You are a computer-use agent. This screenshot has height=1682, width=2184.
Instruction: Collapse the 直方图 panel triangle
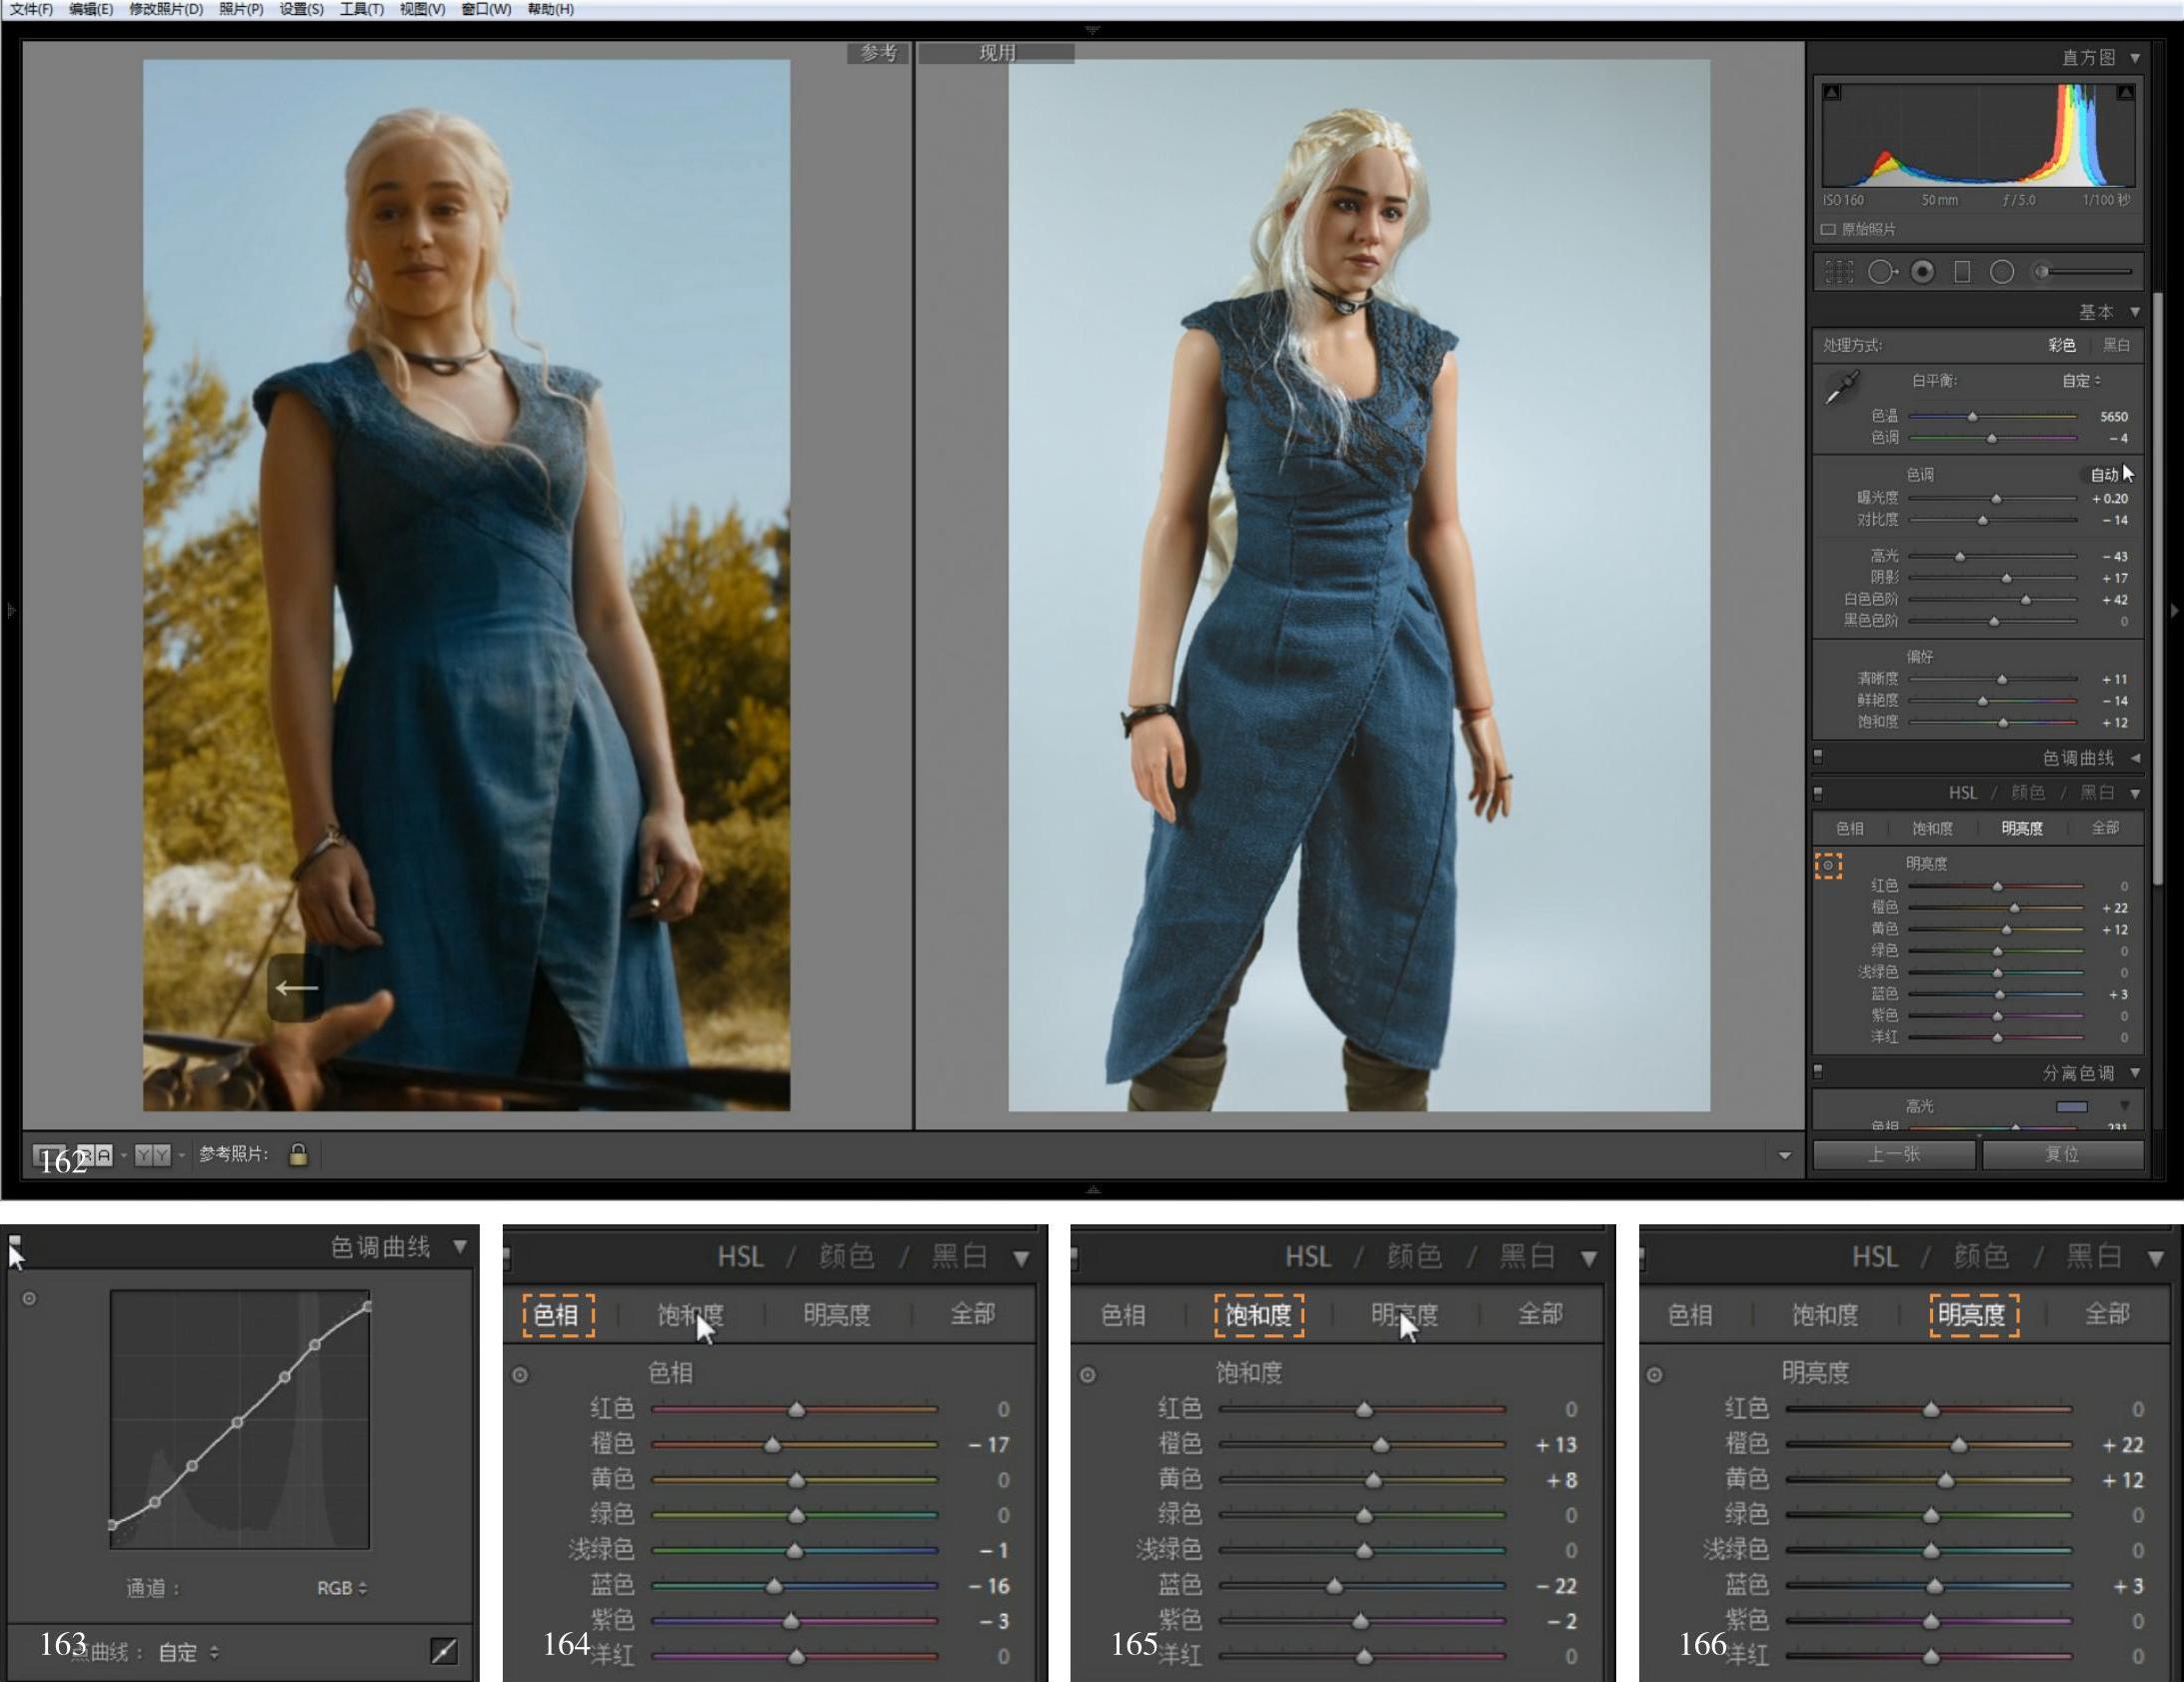click(x=2135, y=58)
